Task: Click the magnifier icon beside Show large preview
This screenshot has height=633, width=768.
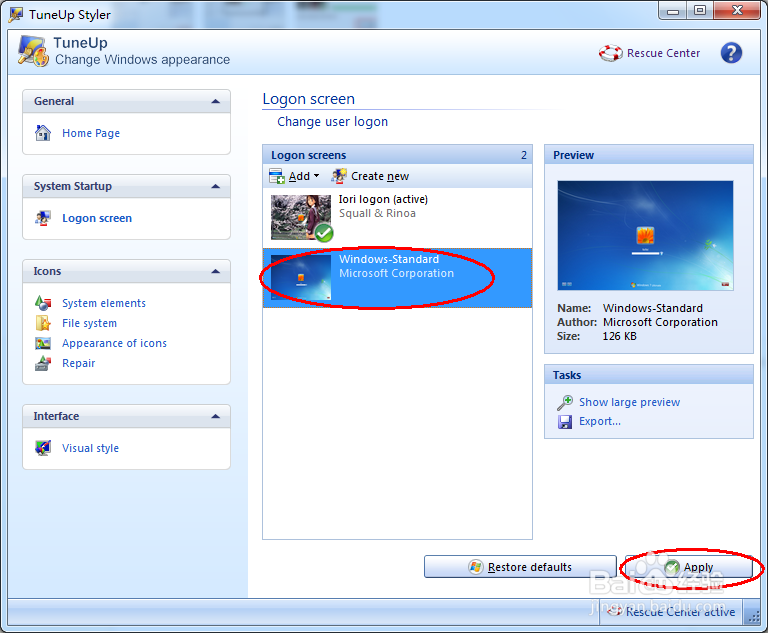Action: 565,402
